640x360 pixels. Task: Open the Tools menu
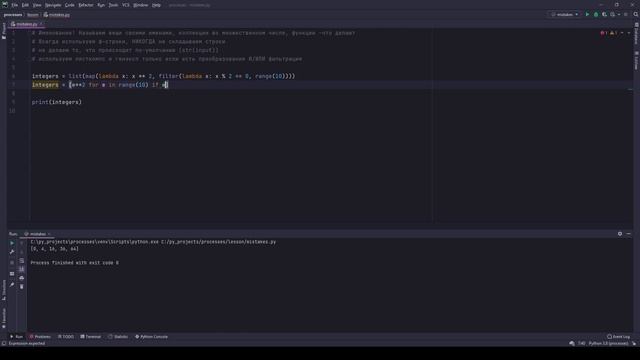(x=113, y=5)
